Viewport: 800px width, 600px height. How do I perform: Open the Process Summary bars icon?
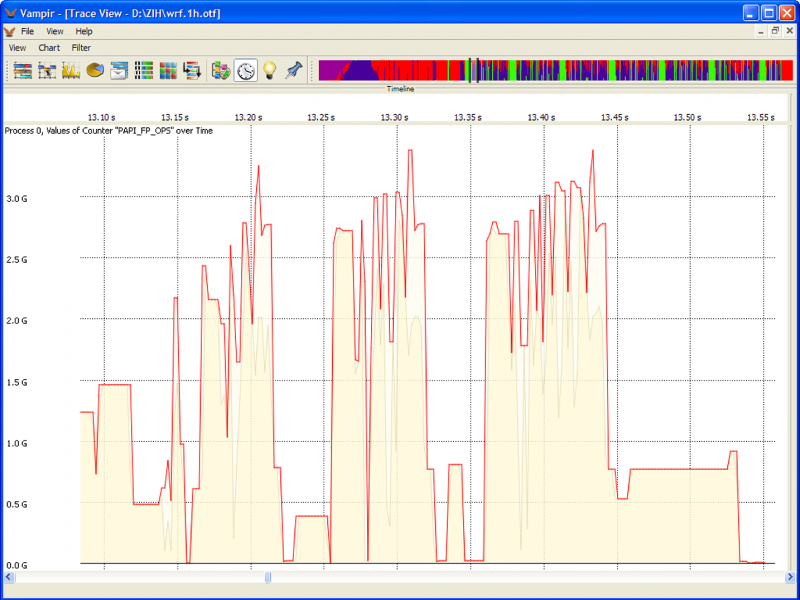143,70
